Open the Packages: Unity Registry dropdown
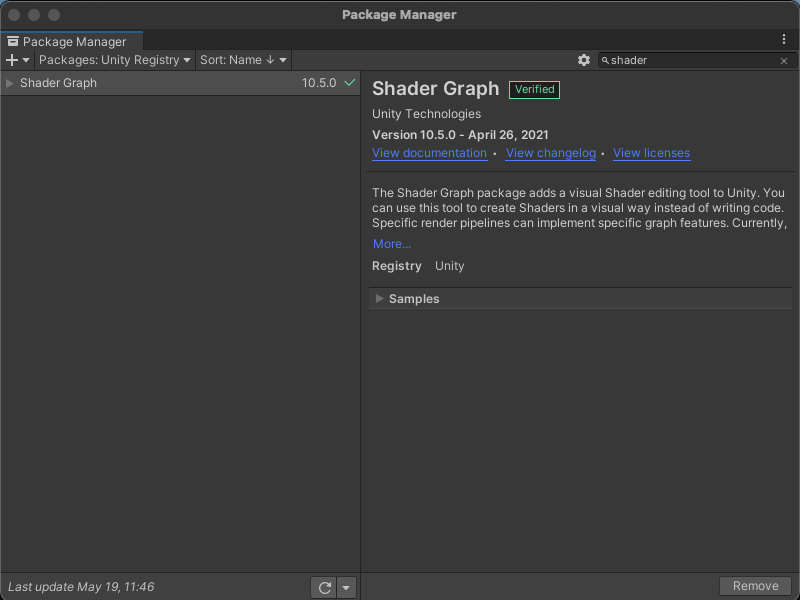 tap(114, 60)
